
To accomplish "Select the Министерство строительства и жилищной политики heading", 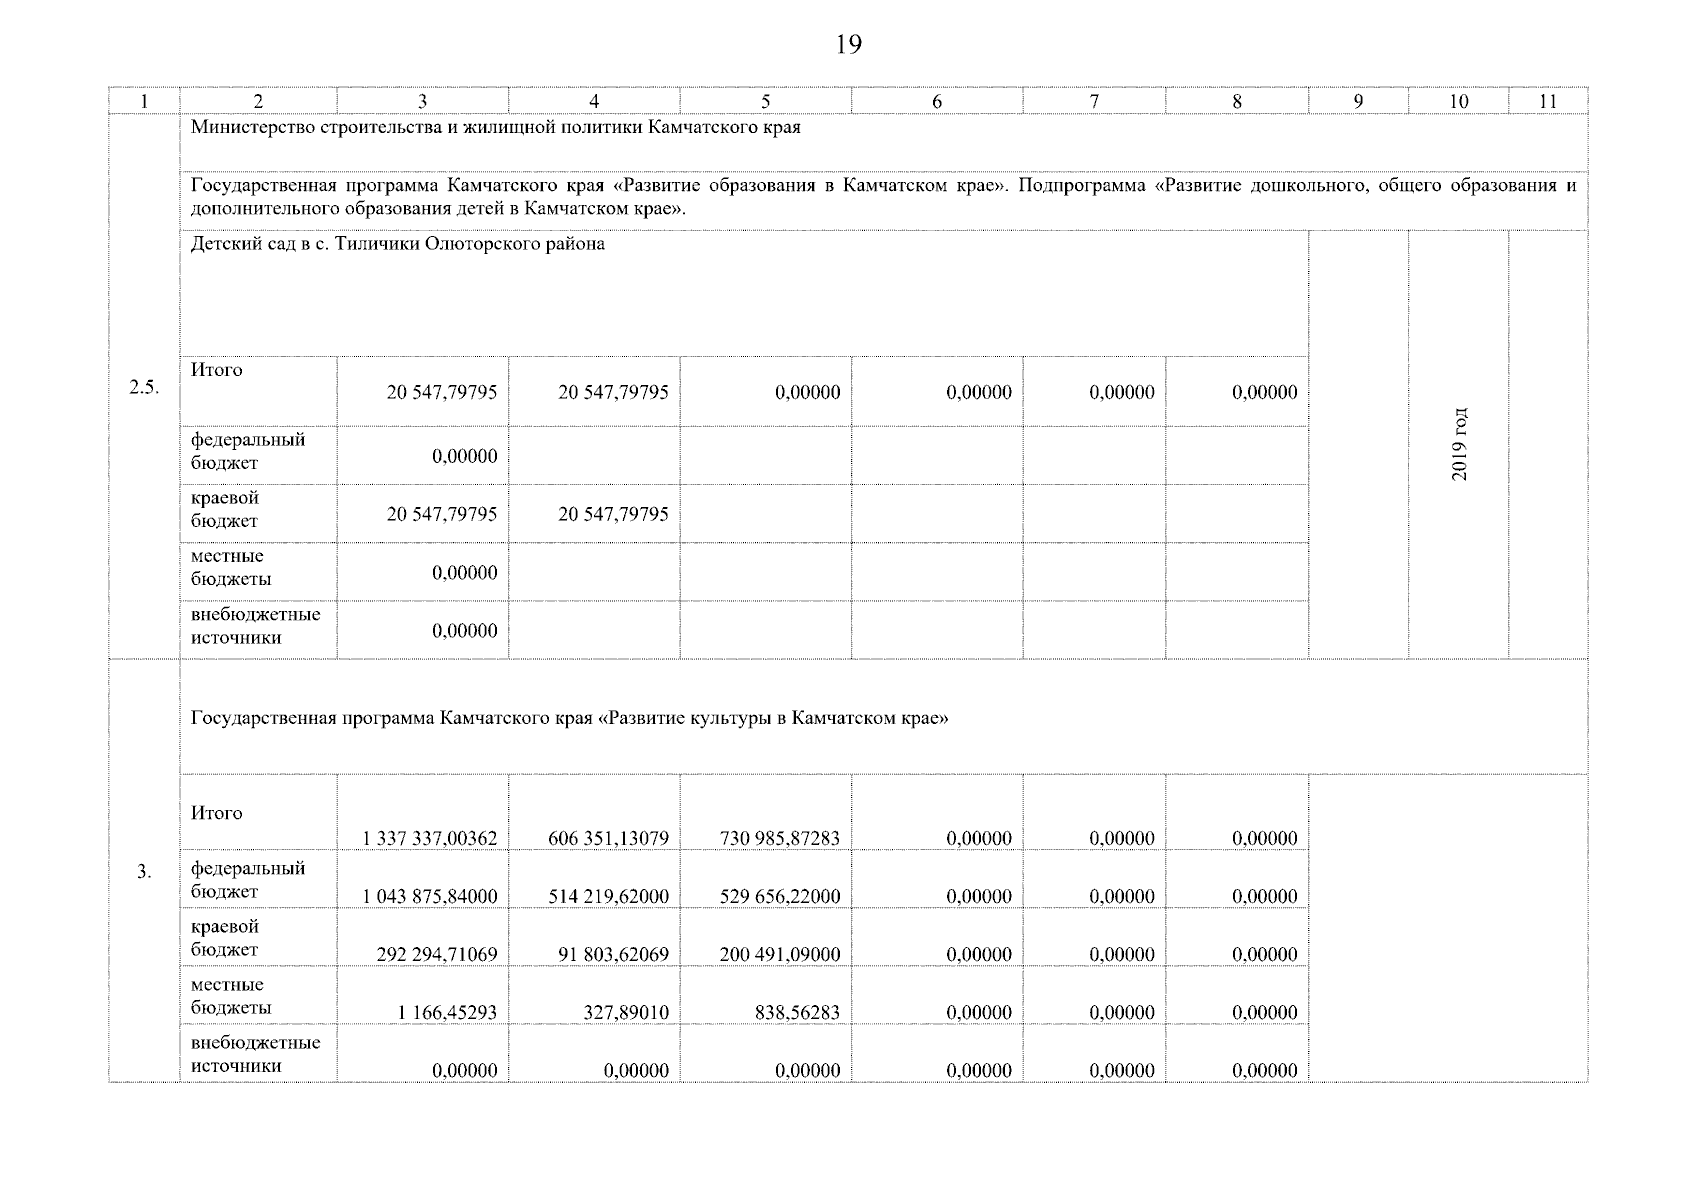I will pos(495,129).
